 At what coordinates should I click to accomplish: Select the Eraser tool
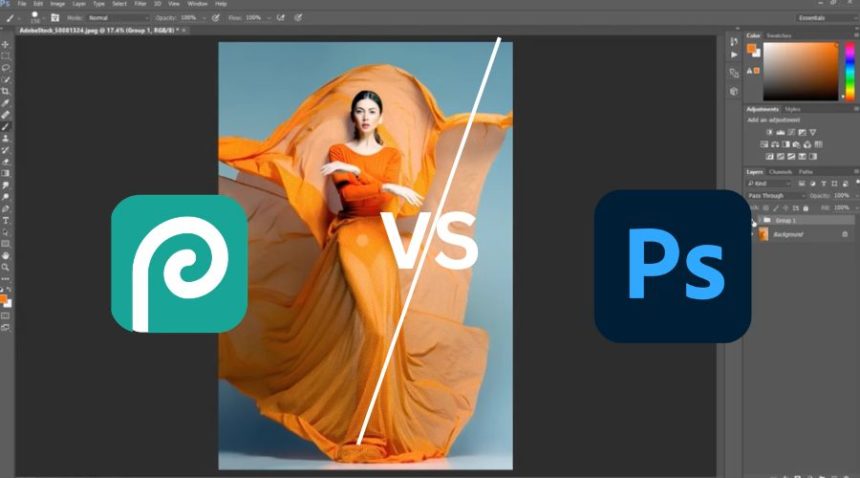[x=5, y=162]
